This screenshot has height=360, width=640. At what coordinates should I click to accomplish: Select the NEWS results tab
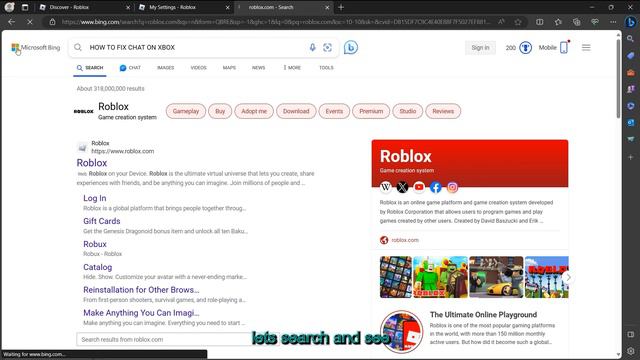point(258,68)
